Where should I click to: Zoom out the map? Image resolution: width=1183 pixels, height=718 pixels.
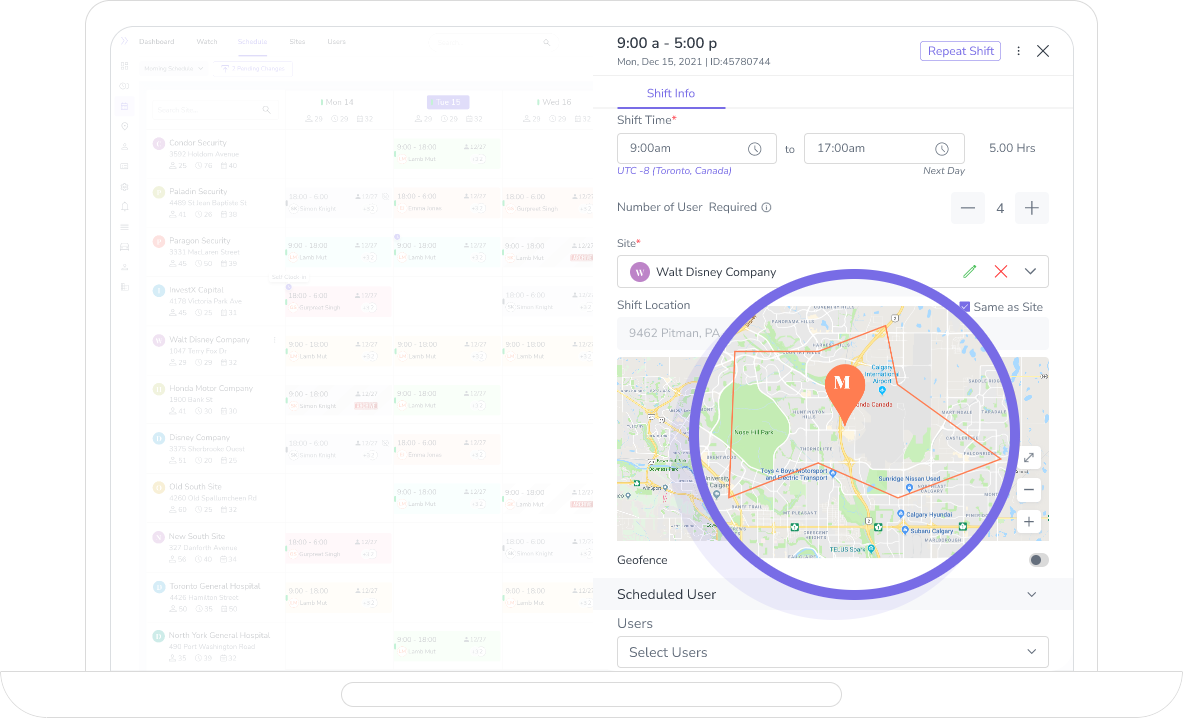click(x=1028, y=489)
